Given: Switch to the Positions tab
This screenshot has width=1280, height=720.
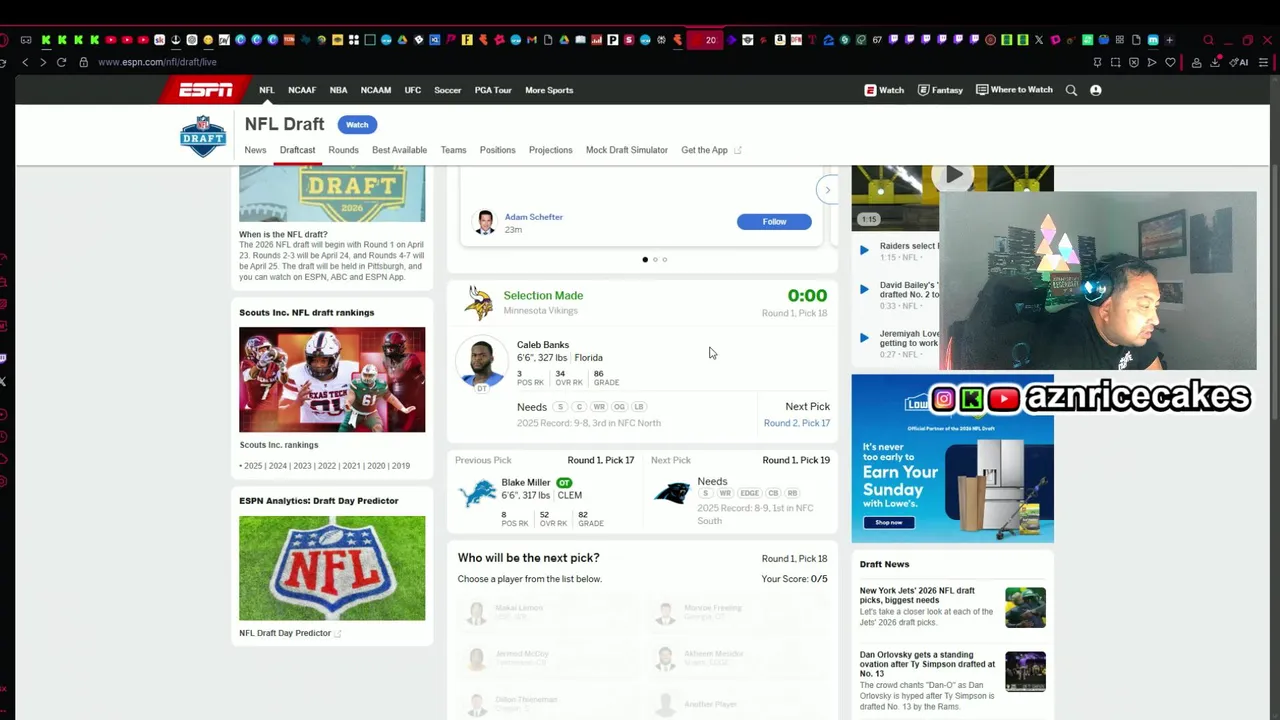Looking at the screenshot, I should coord(497,150).
